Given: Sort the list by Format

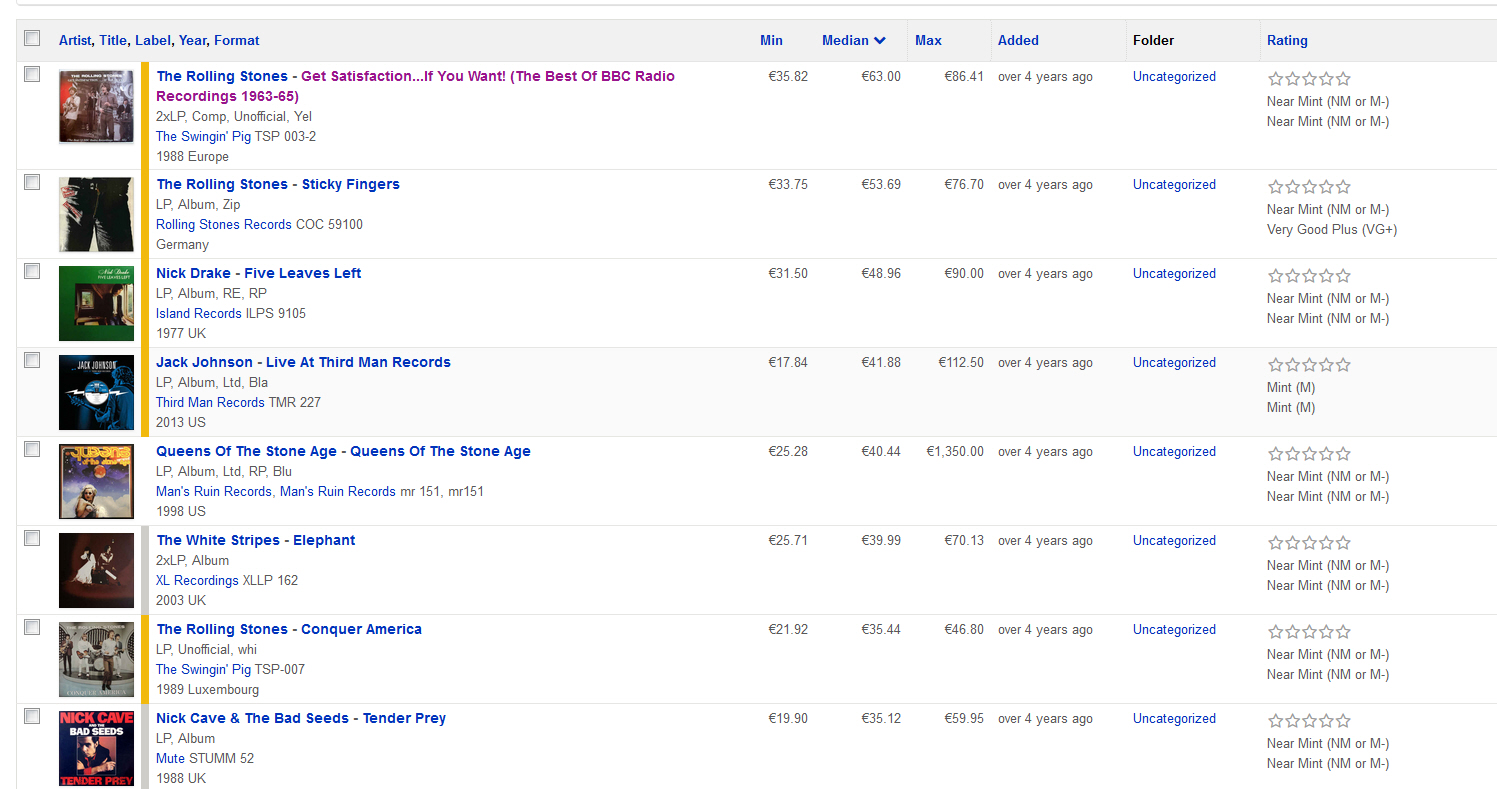Looking at the screenshot, I should pyautogui.click(x=237, y=40).
